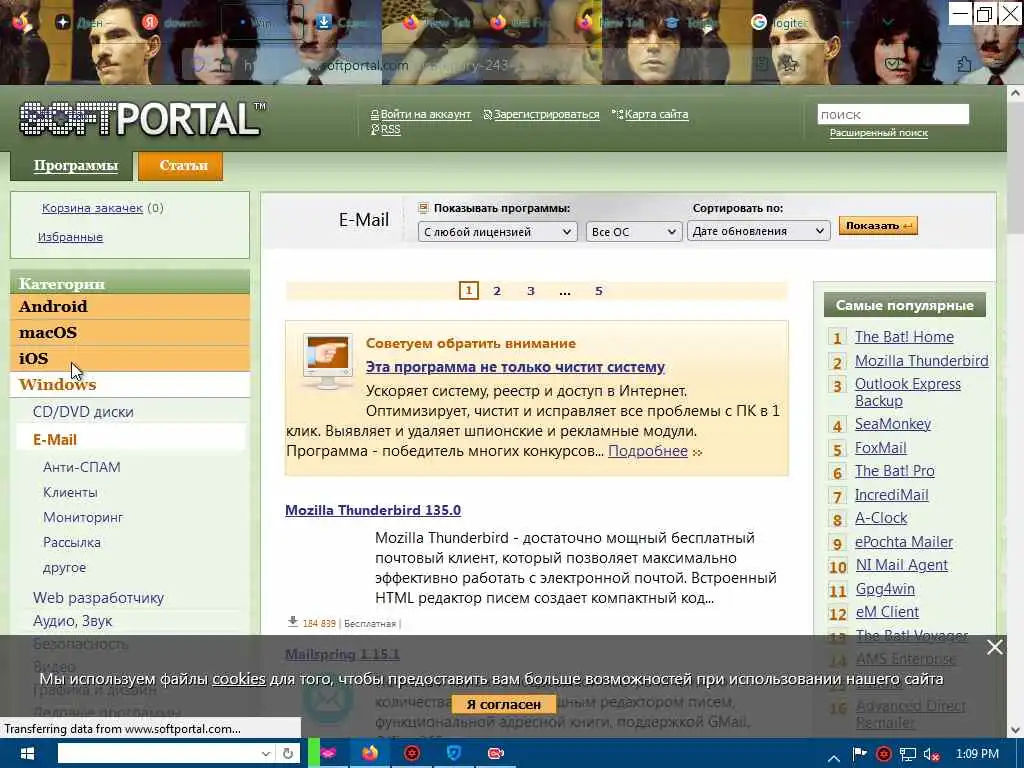Open the Мониторинг subcategory

coord(83,517)
